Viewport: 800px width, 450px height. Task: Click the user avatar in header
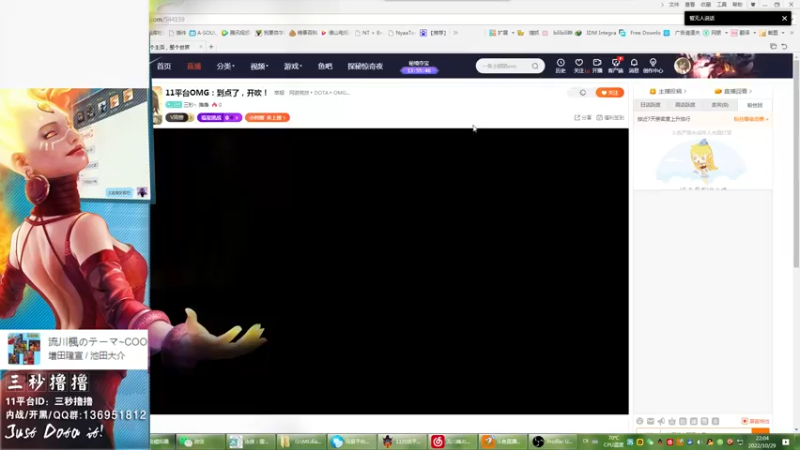(682, 65)
